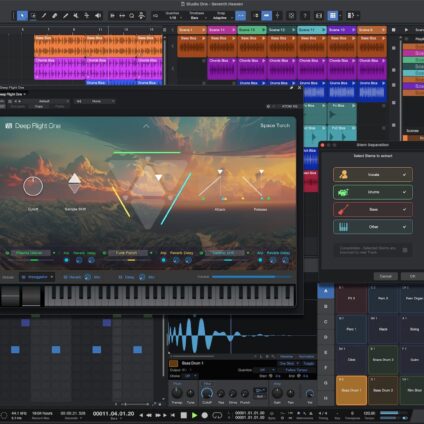Select pad bank H

326,398
